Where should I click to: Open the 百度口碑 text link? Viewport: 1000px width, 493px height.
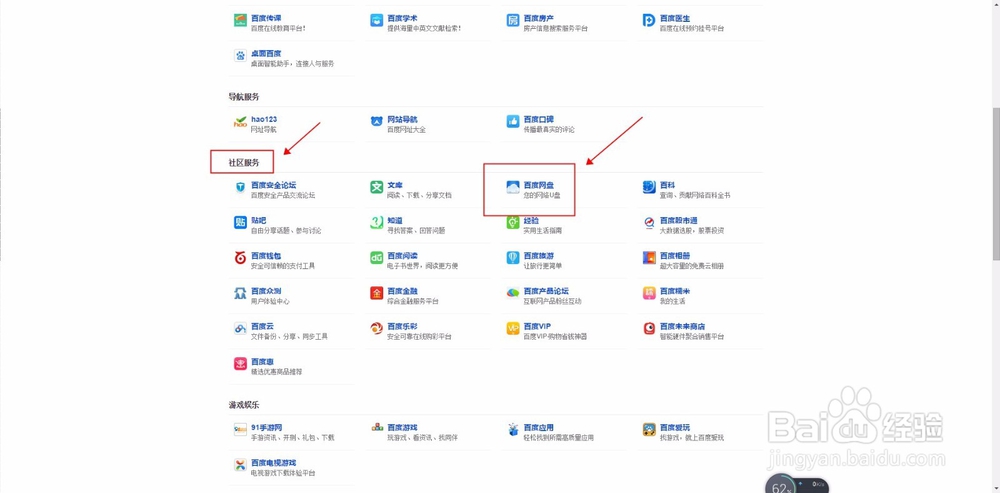point(539,119)
